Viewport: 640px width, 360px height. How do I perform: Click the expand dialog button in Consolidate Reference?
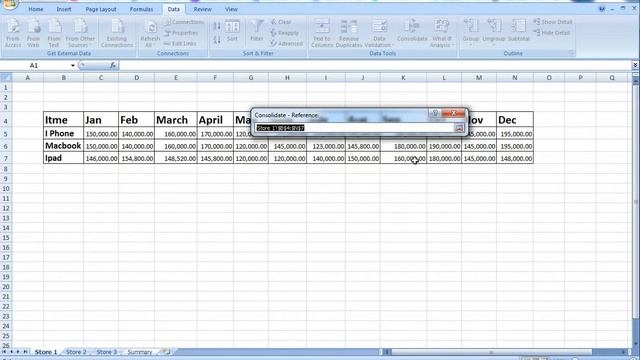point(459,128)
